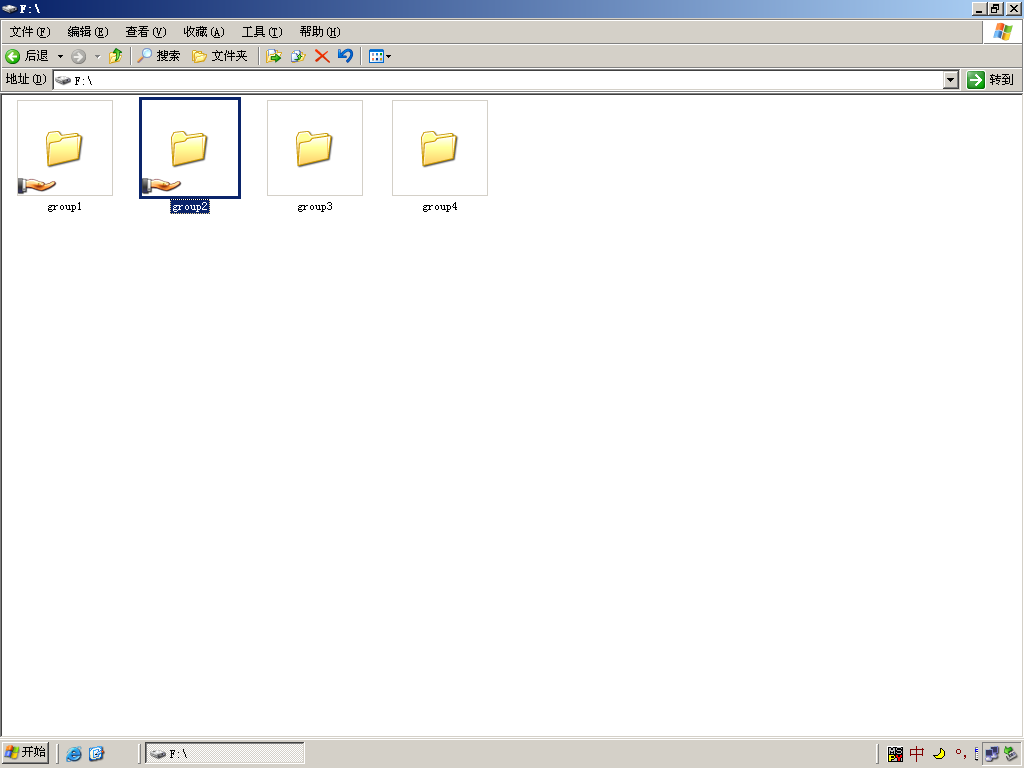Open Search (搜索) in the toolbar

point(159,56)
